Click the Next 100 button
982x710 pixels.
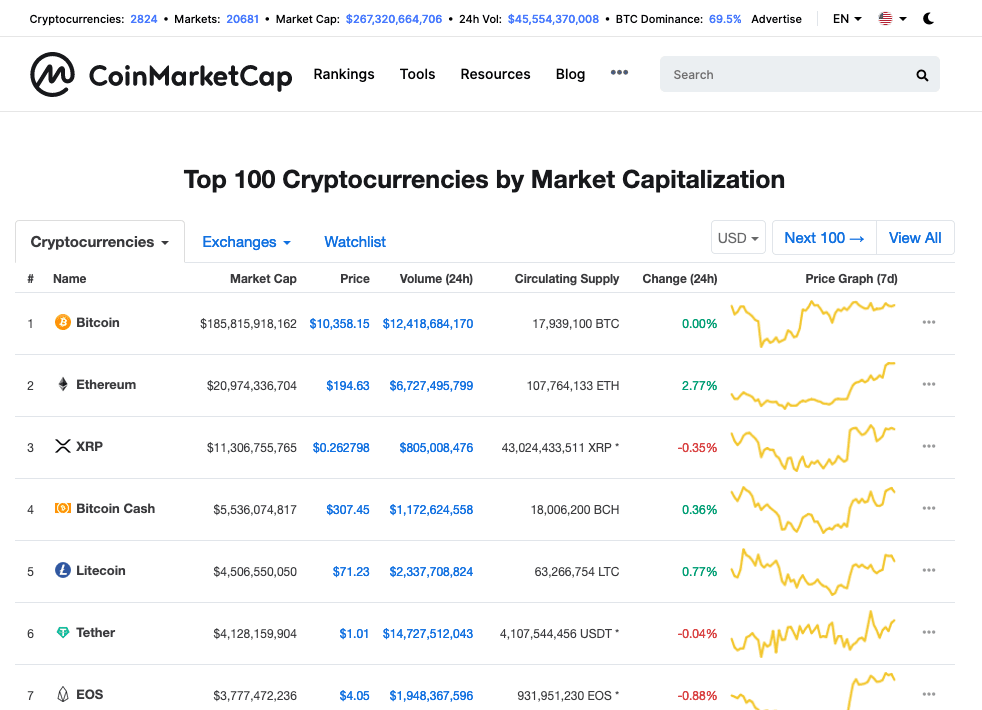824,238
